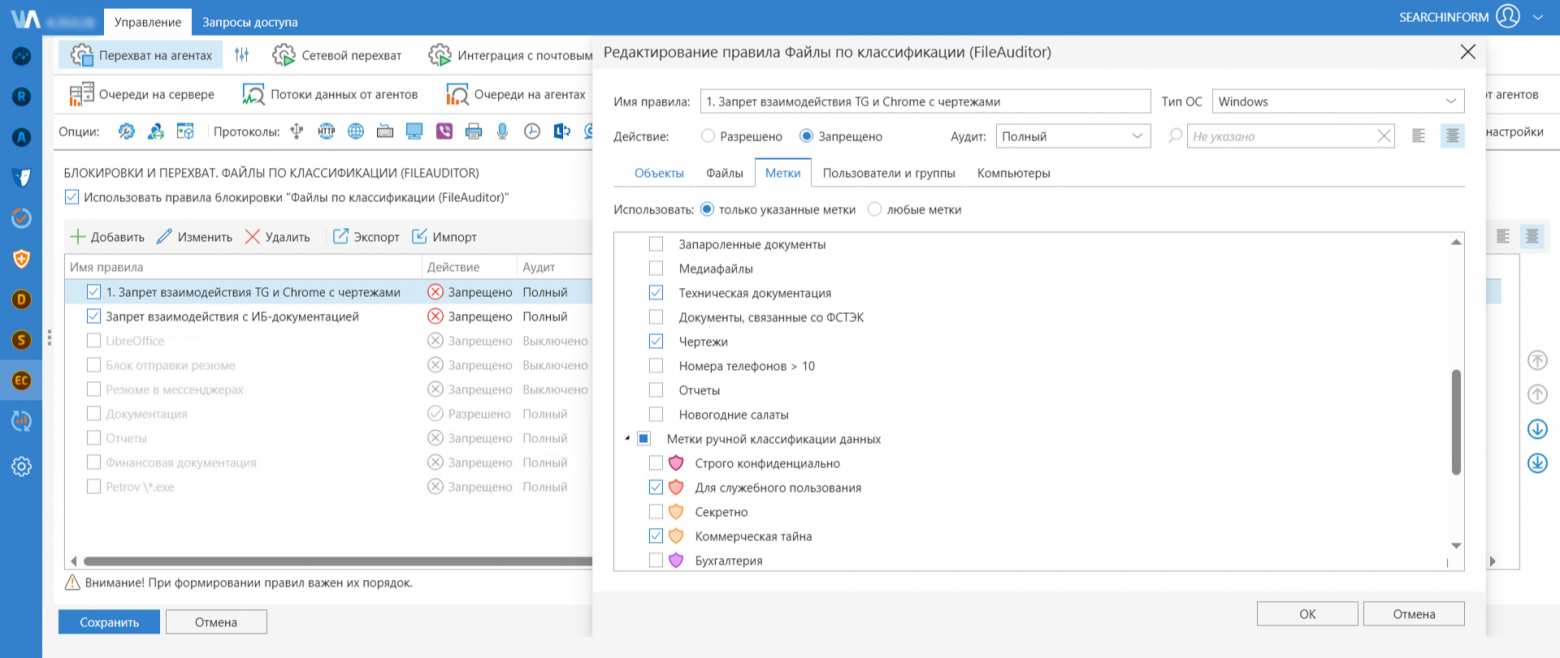
Task: Collapse the 'Метки ручной классификации данных' group
Action: pyautogui.click(x=627, y=439)
